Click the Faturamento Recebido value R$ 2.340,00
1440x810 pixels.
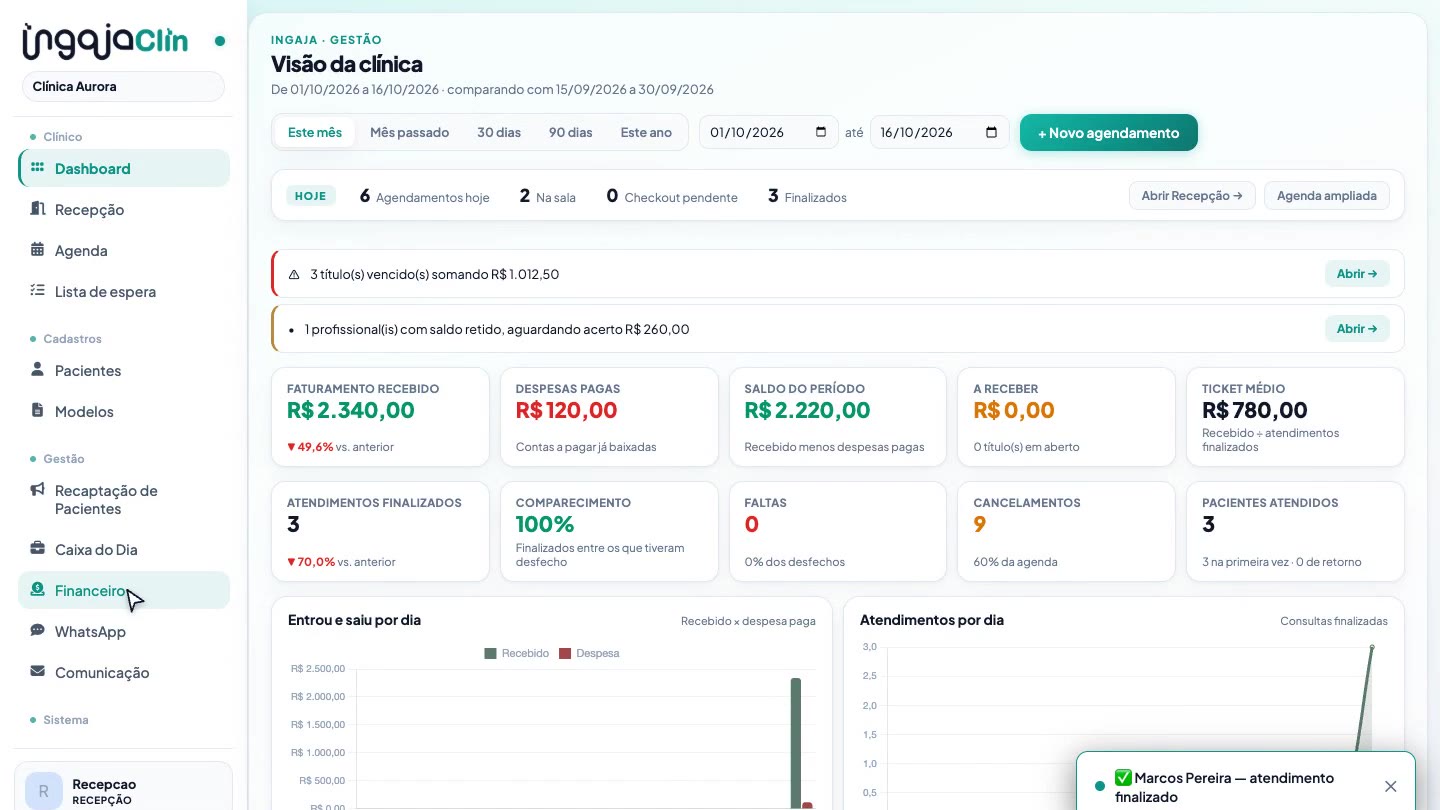(351, 410)
